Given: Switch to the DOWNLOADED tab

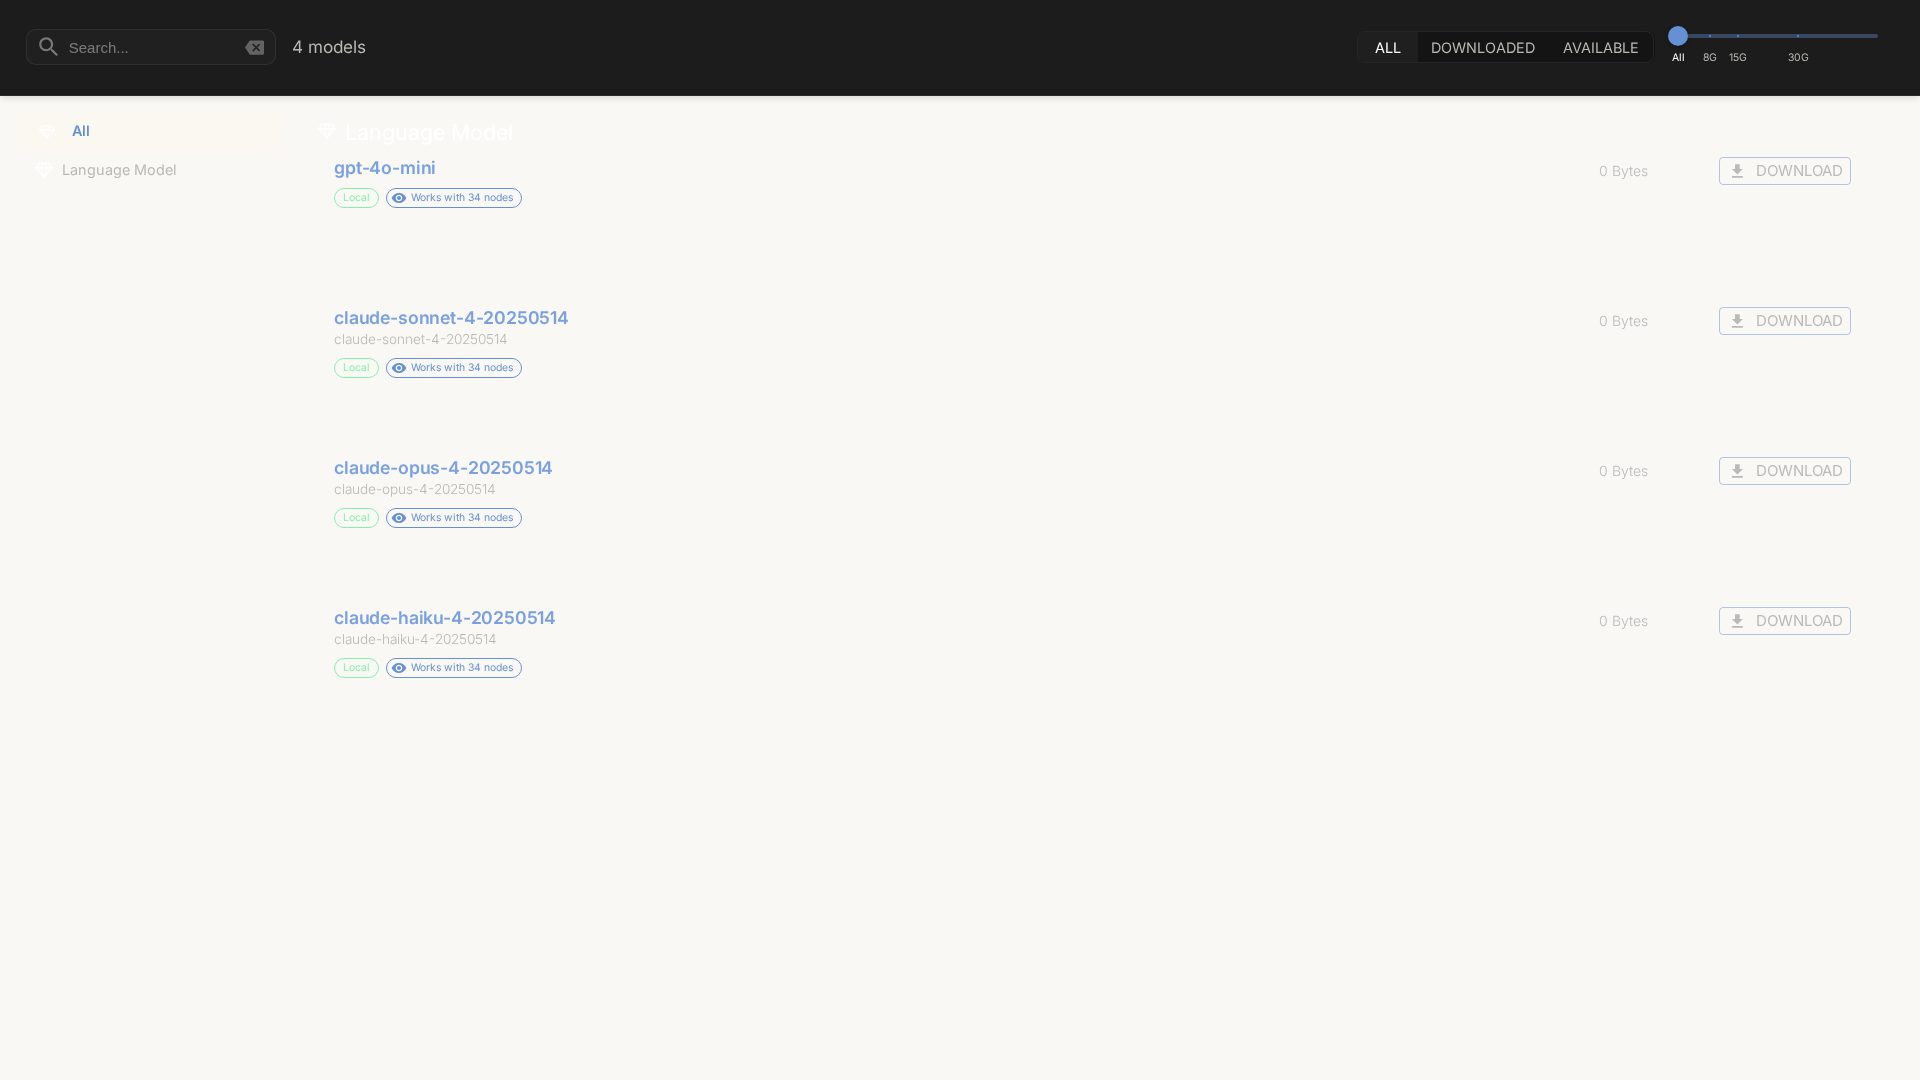Looking at the screenshot, I should tap(1482, 47).
